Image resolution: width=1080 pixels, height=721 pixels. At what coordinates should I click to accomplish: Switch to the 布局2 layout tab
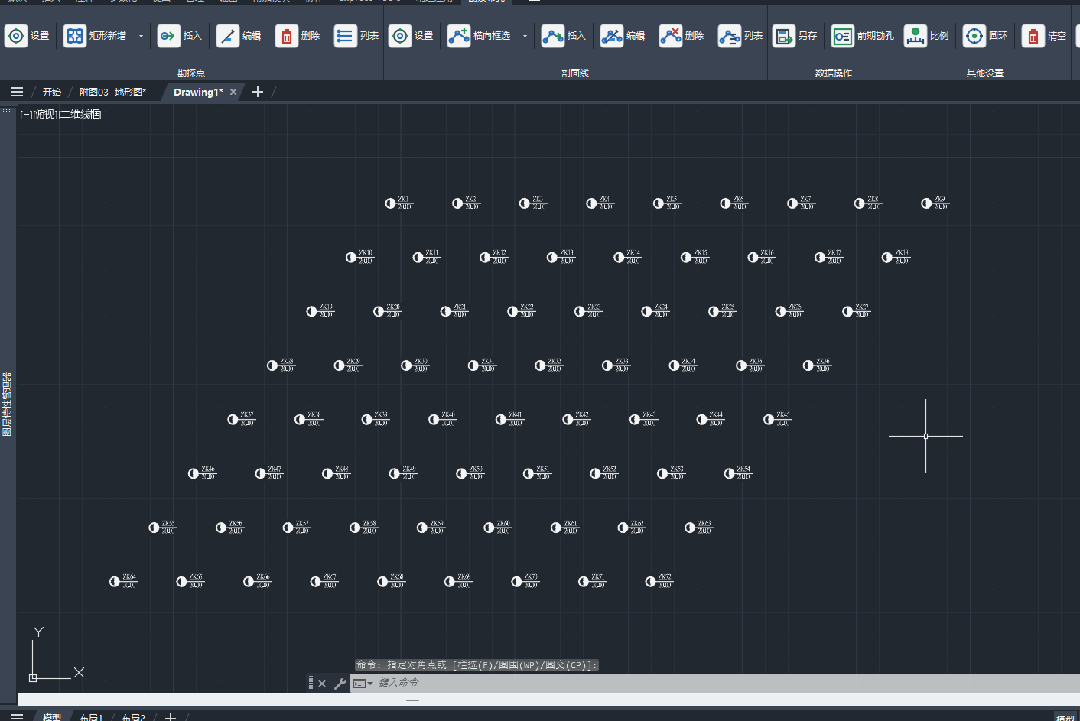tap(134, 717)
